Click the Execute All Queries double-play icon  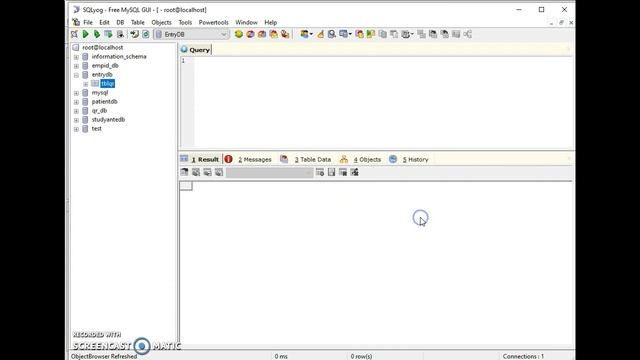97,34
